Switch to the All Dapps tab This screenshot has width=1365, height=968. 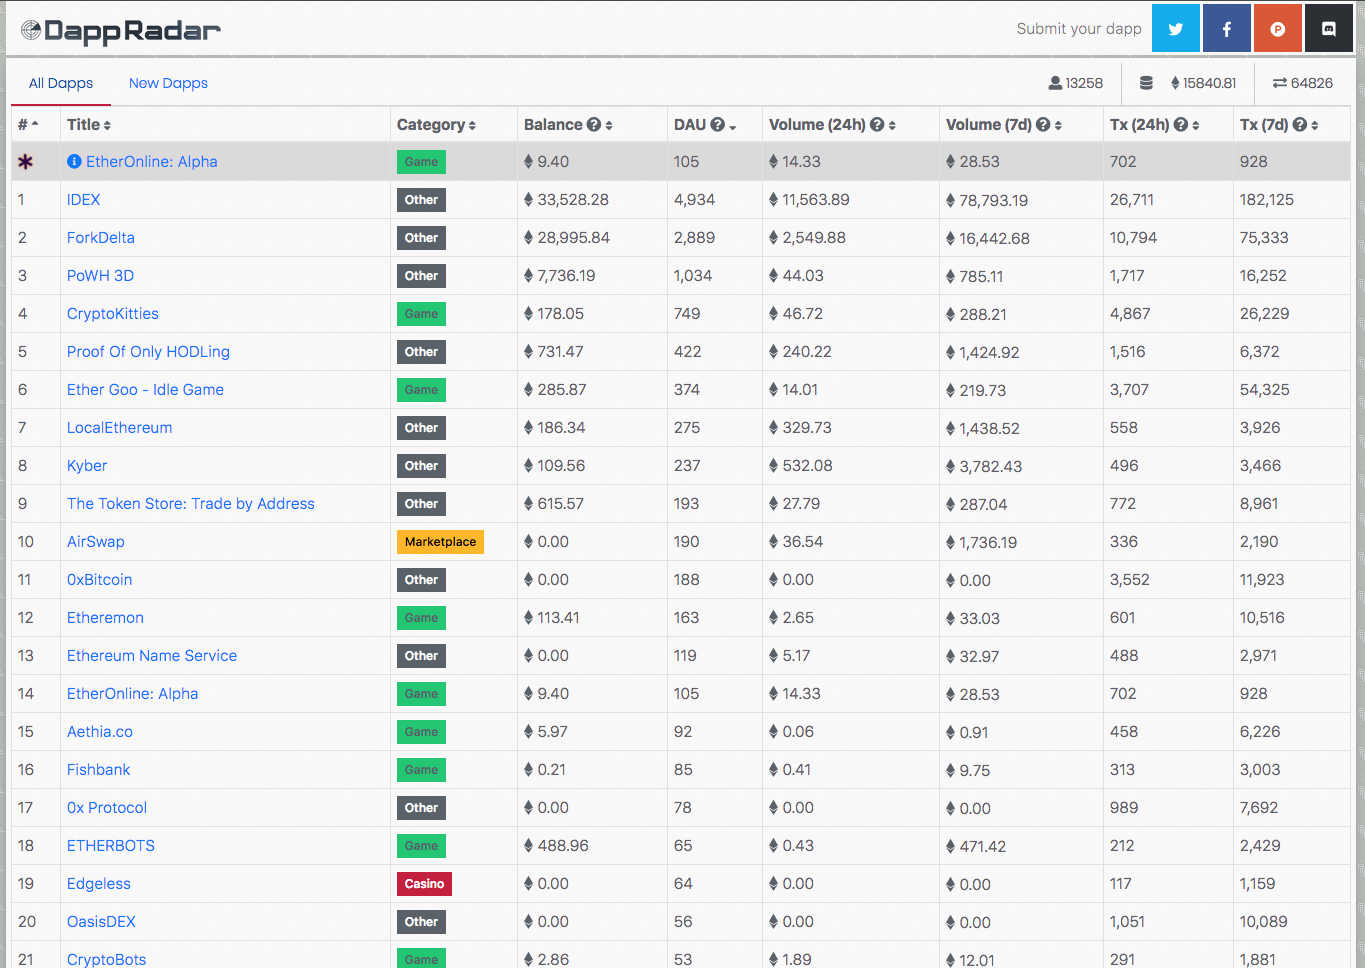point(61,83)
